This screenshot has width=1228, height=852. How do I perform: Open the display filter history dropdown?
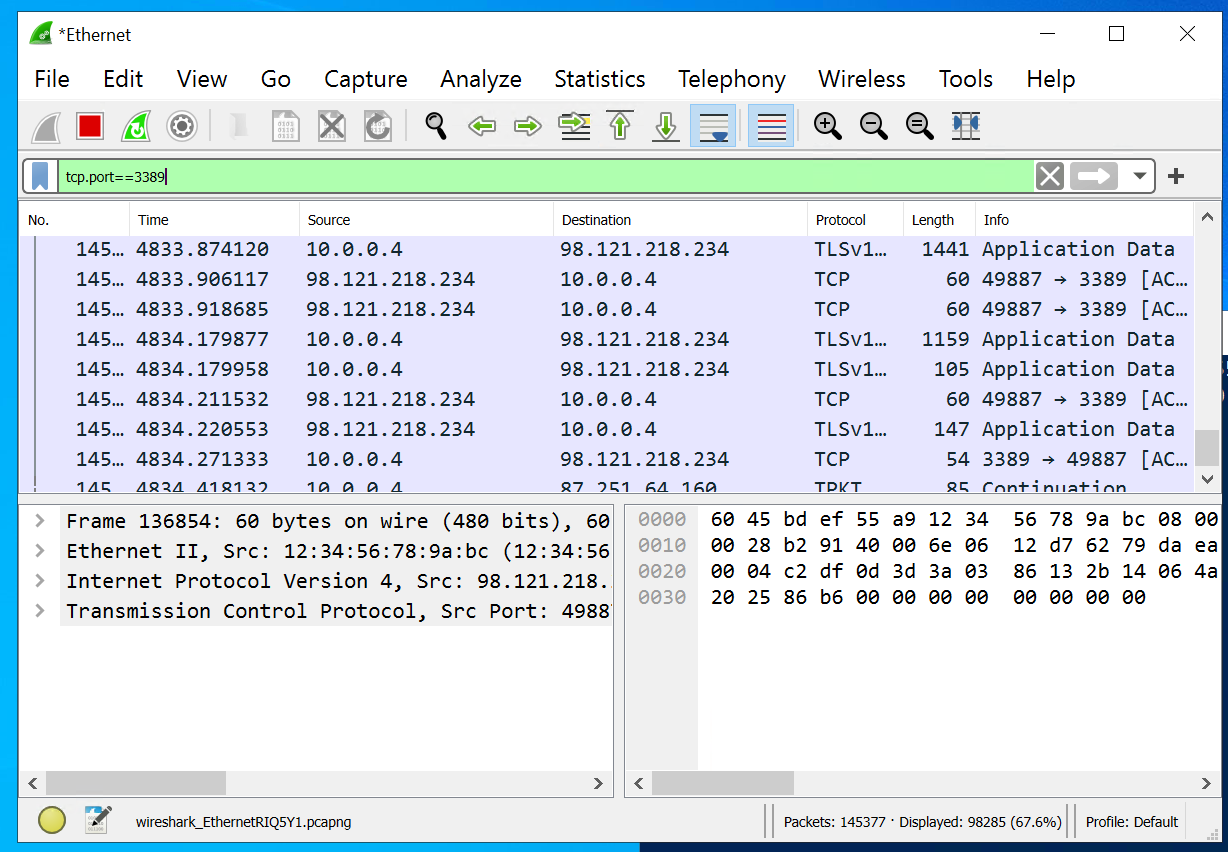(1139, 176)
